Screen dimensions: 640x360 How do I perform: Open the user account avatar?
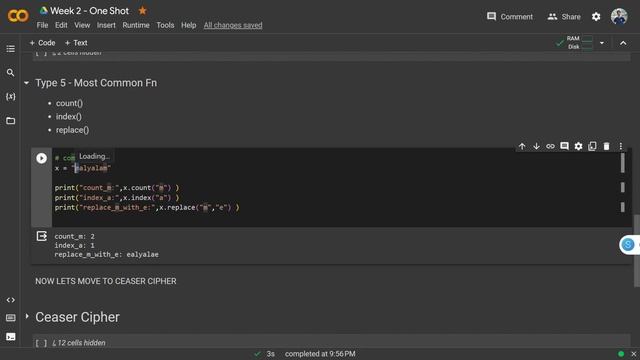[619, 16]
